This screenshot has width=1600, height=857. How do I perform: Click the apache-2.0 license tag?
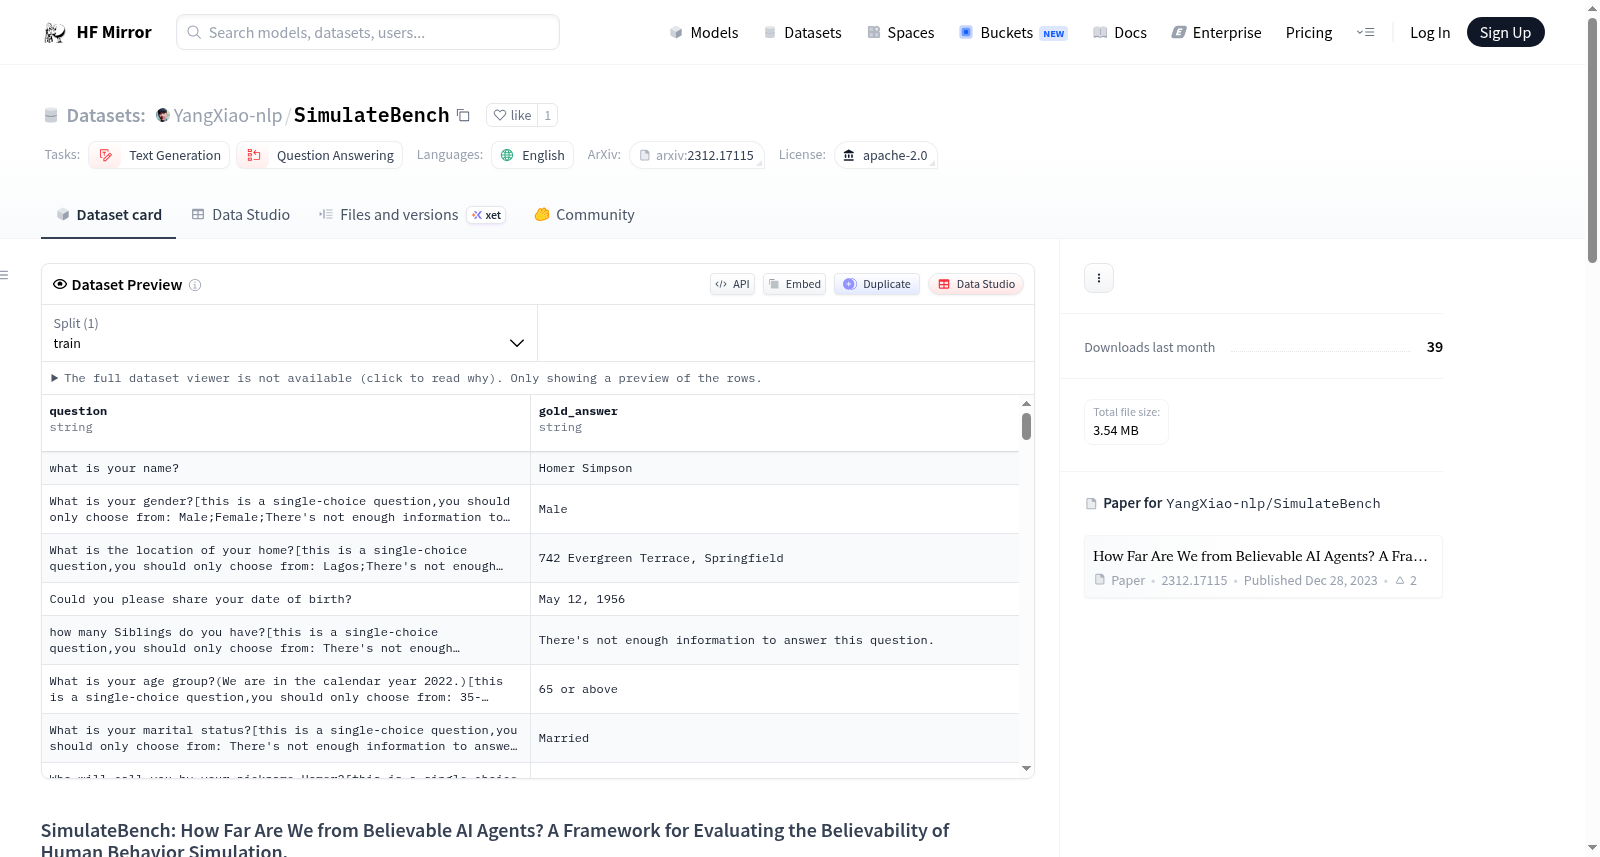tap(886, 155)
